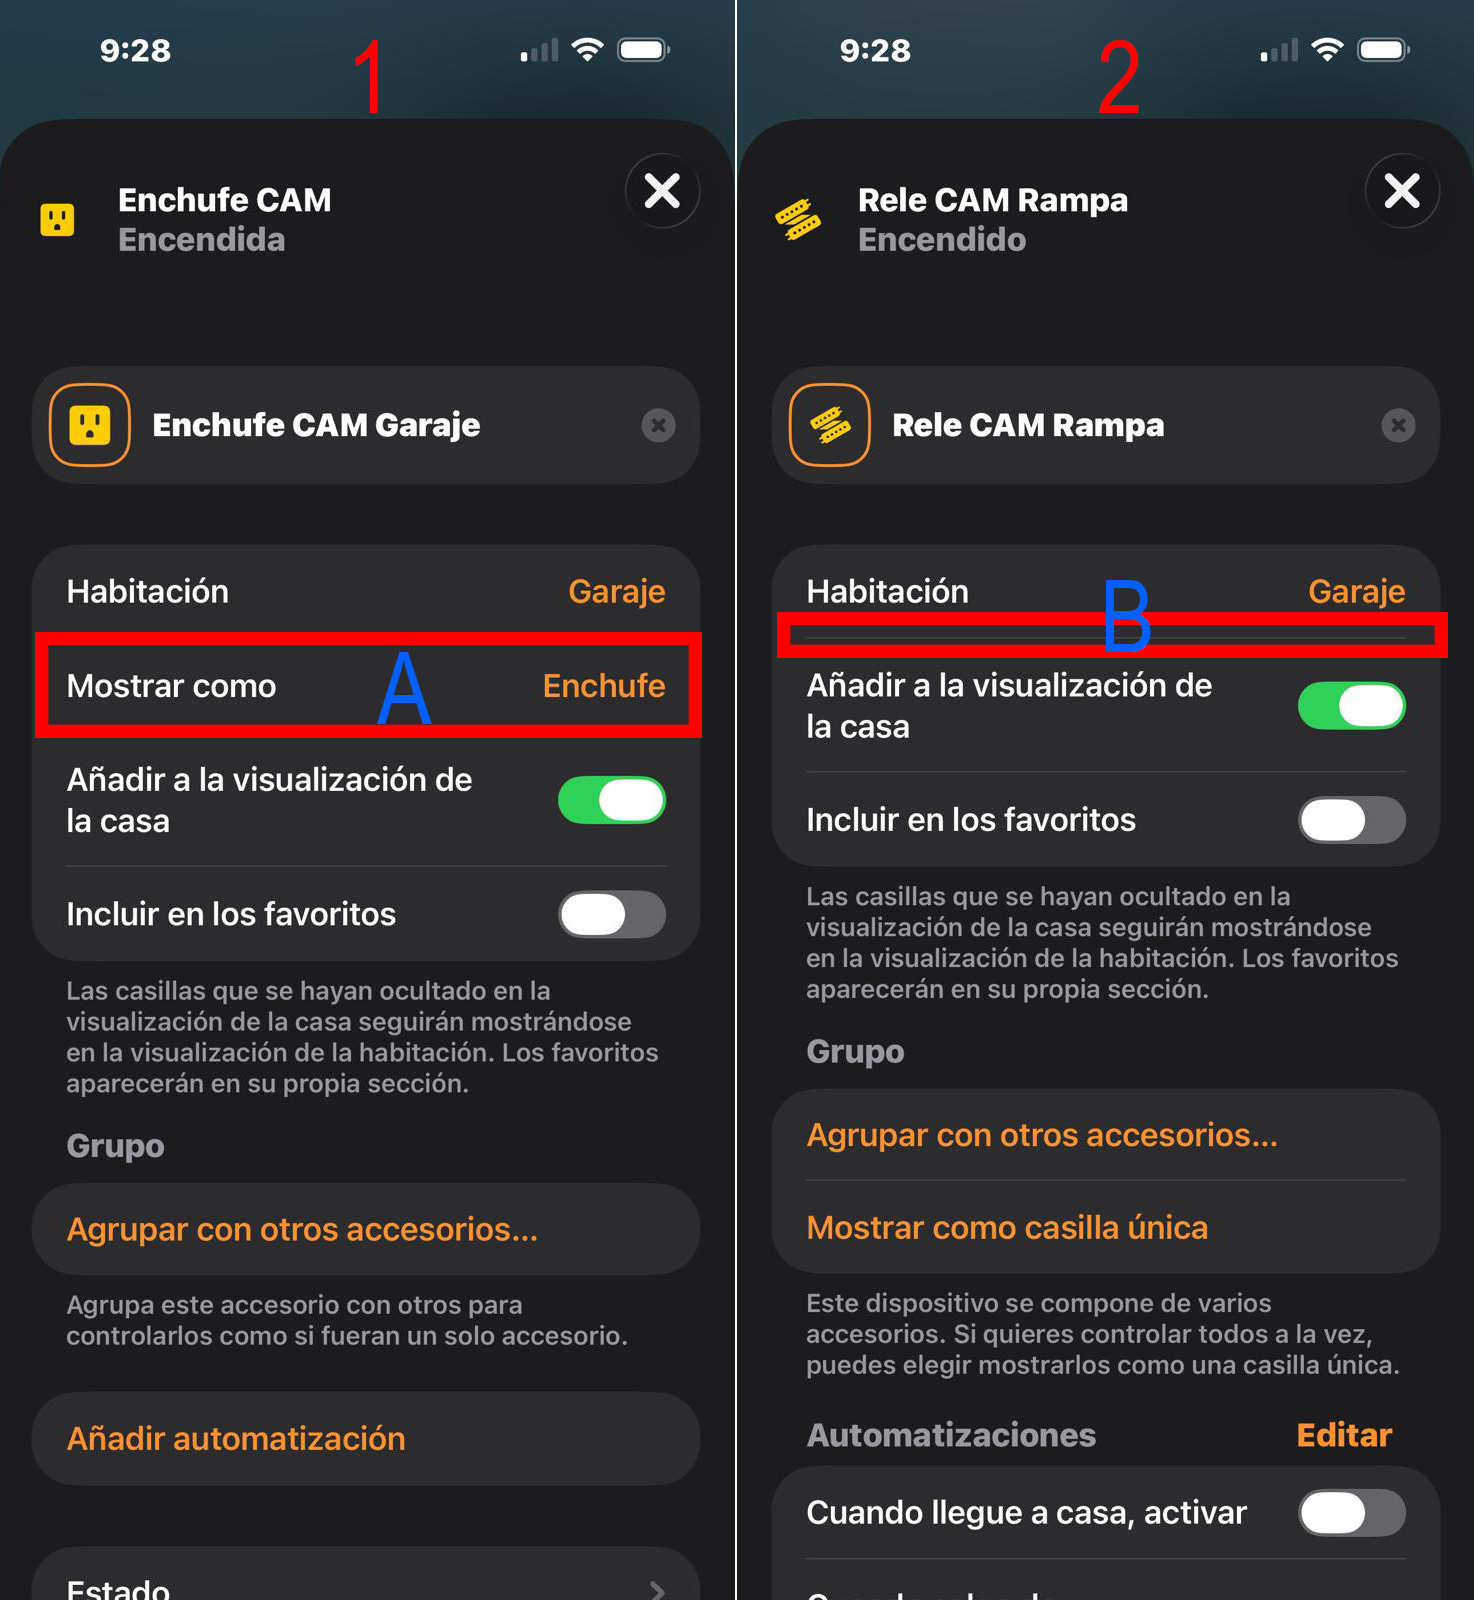Include Rele CAM Rampa in favorites
The width and height of the screenshot is (1474, 1600).
pos(1352,820)
